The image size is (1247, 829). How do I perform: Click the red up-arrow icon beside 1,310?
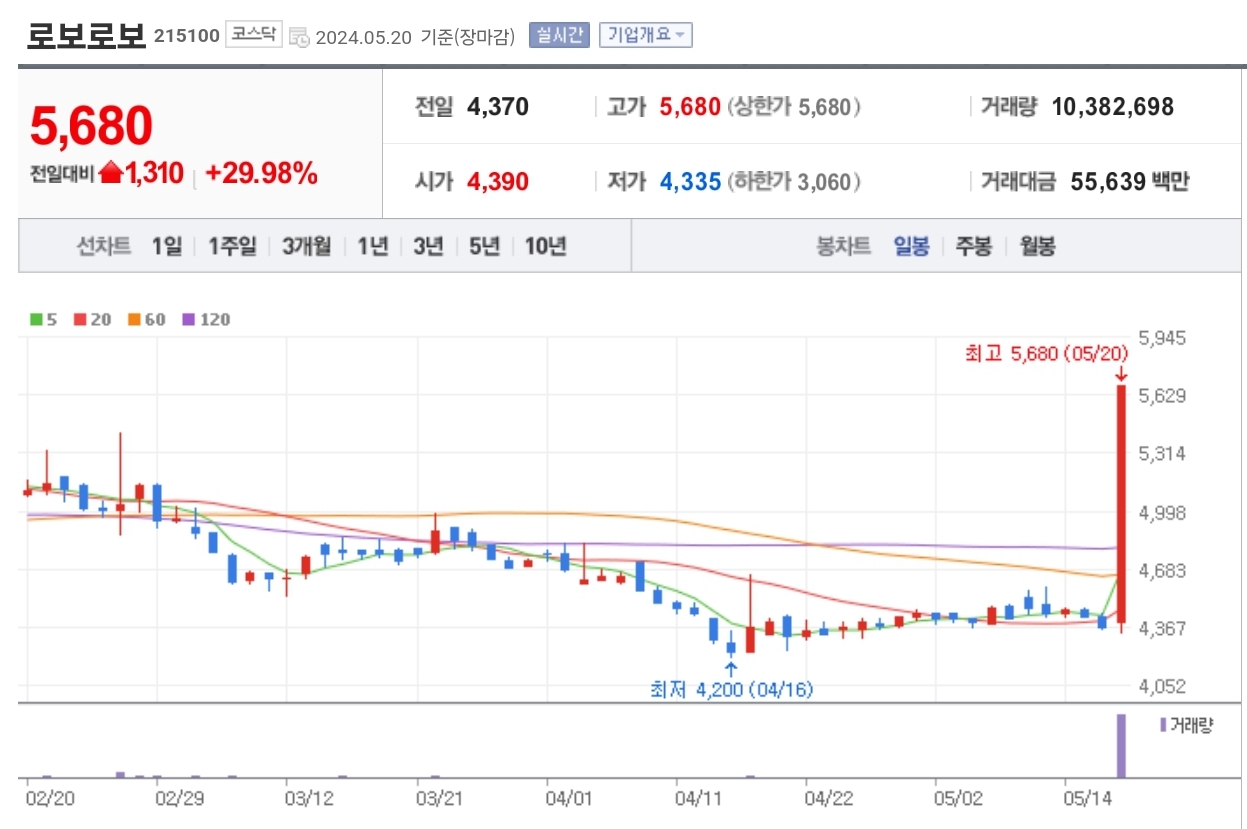111,173
